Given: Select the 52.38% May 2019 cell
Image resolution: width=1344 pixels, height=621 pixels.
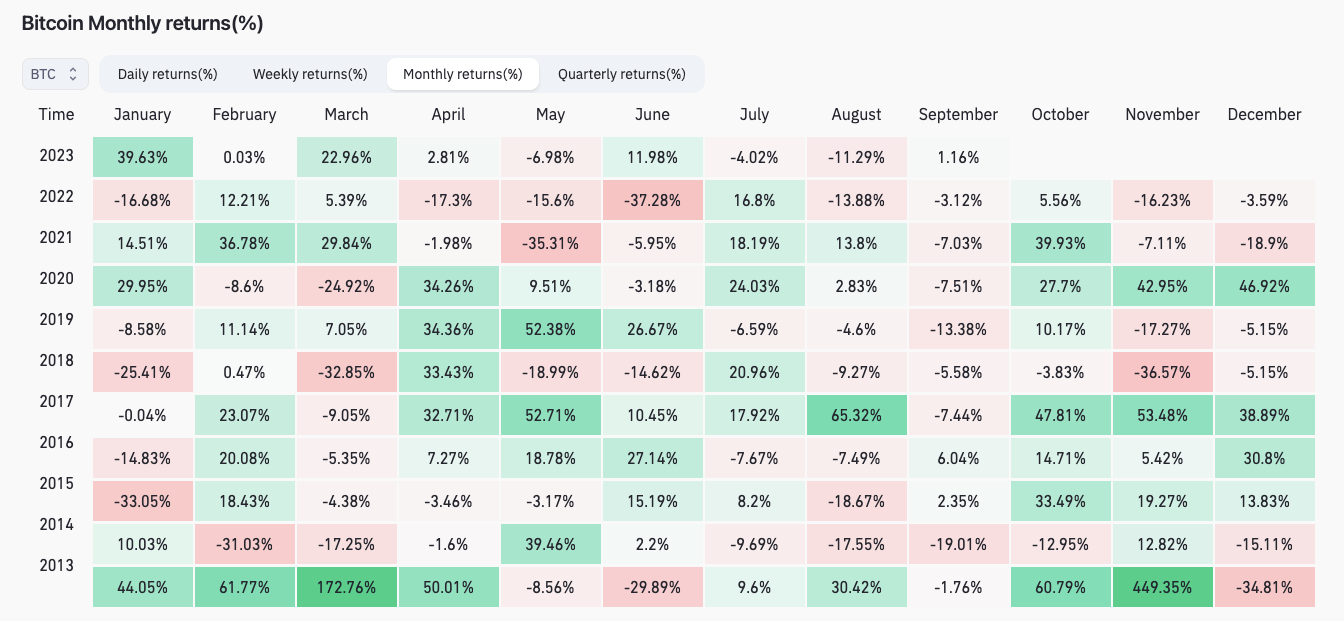Looking at the screenshot, I should coord(550,328).
